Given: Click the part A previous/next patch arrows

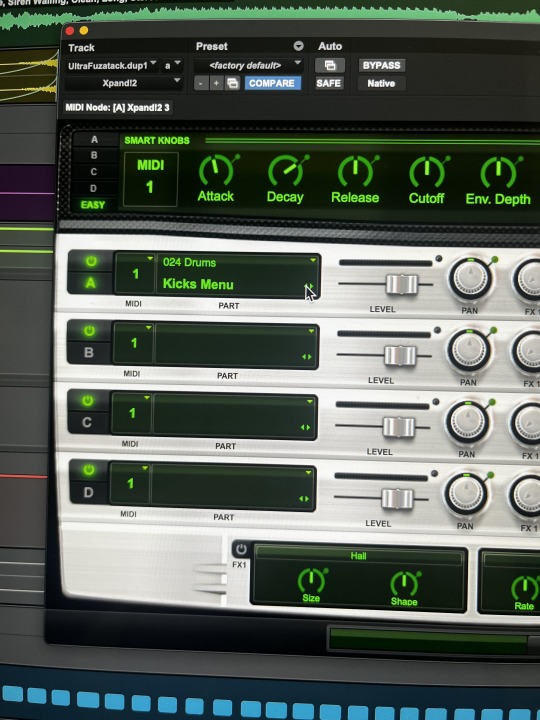Looking at the screenshot, I should click(309, 287).
